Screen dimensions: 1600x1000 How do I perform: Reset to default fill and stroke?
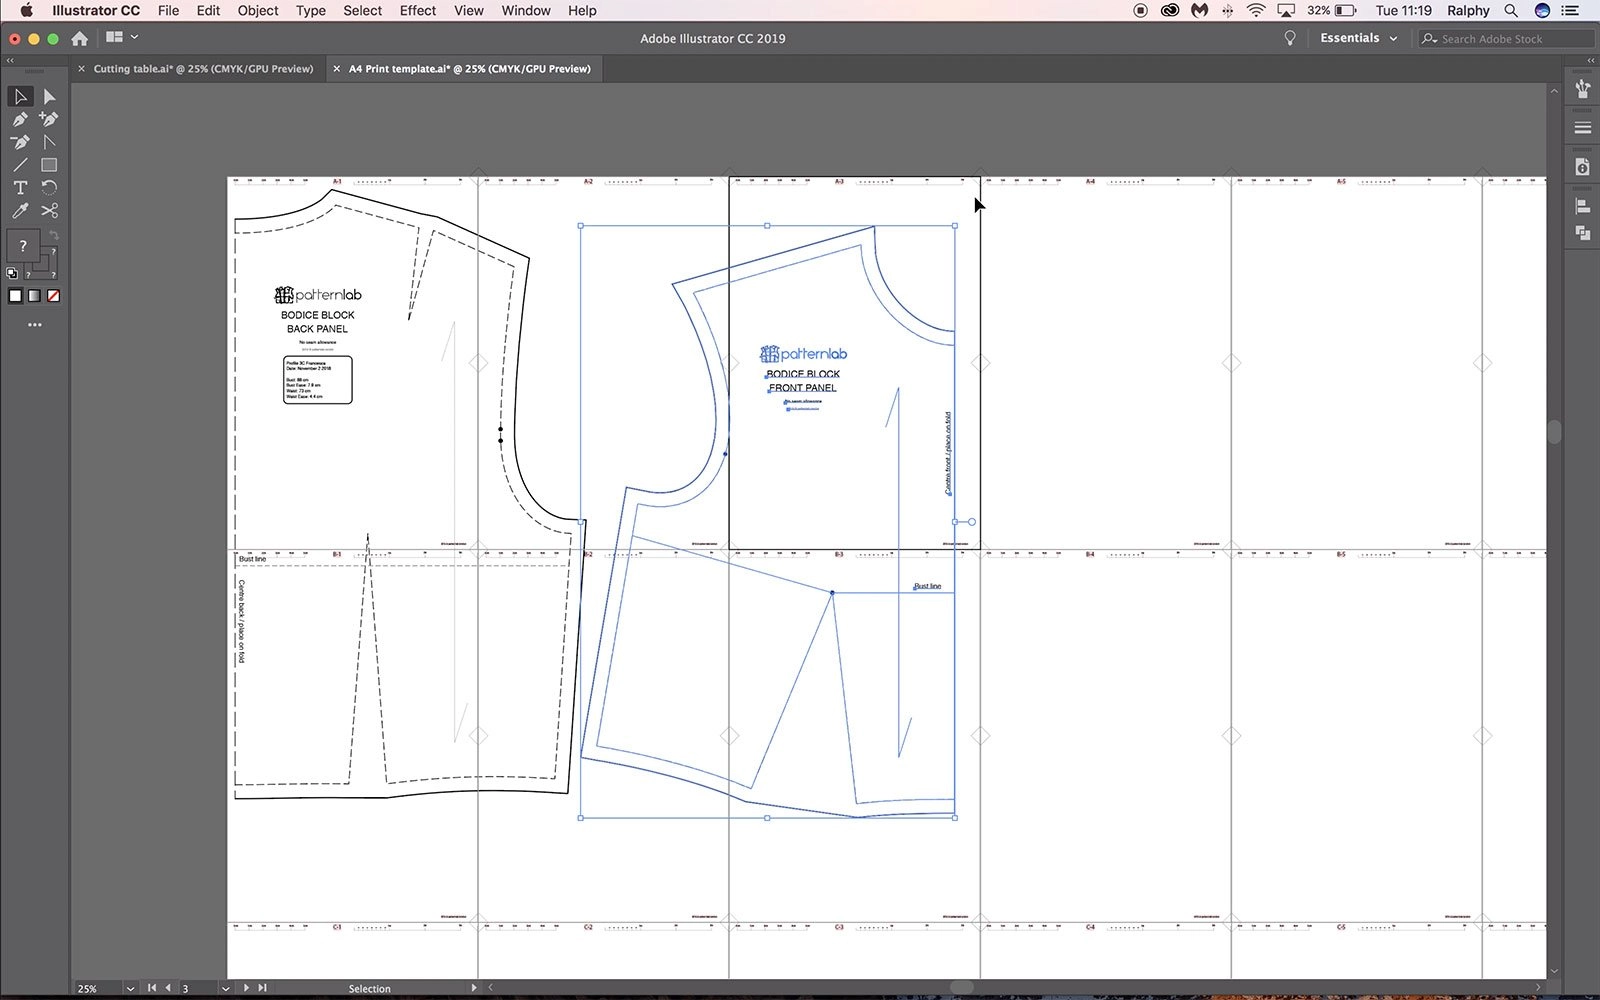(x=12, y=273)
